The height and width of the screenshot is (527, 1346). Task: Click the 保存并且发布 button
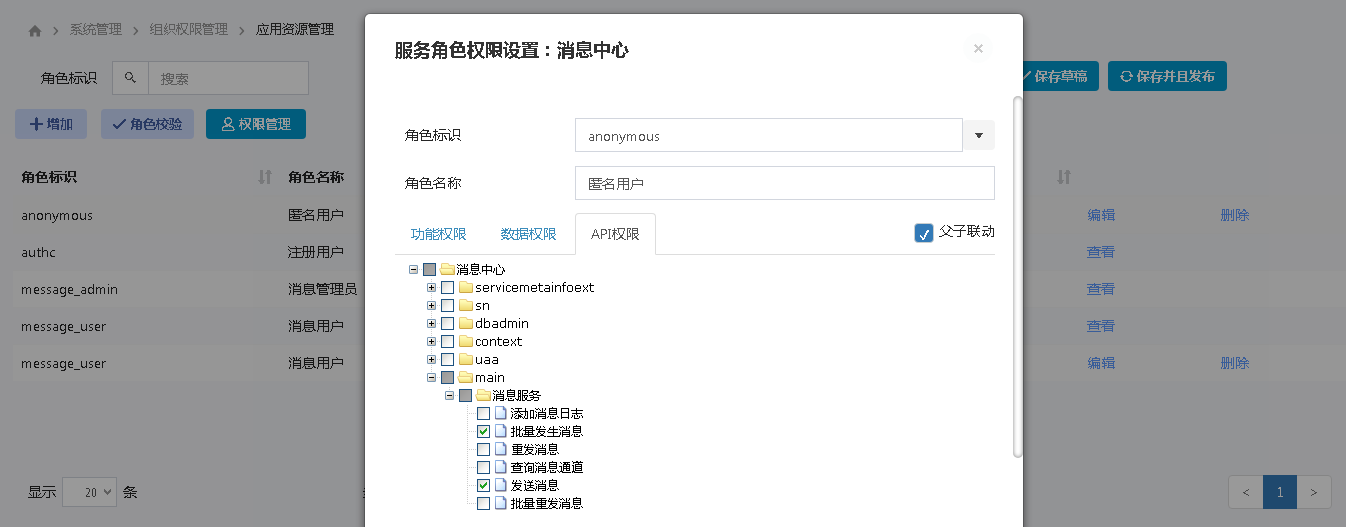coord(1167,76)
